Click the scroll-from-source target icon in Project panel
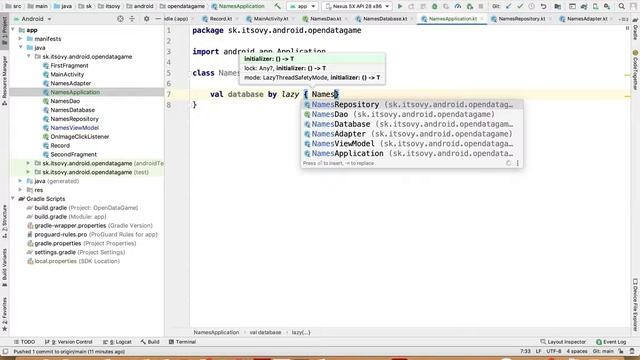Image resolution: width=640 pixels, height=360 pixels. (120, 19)
